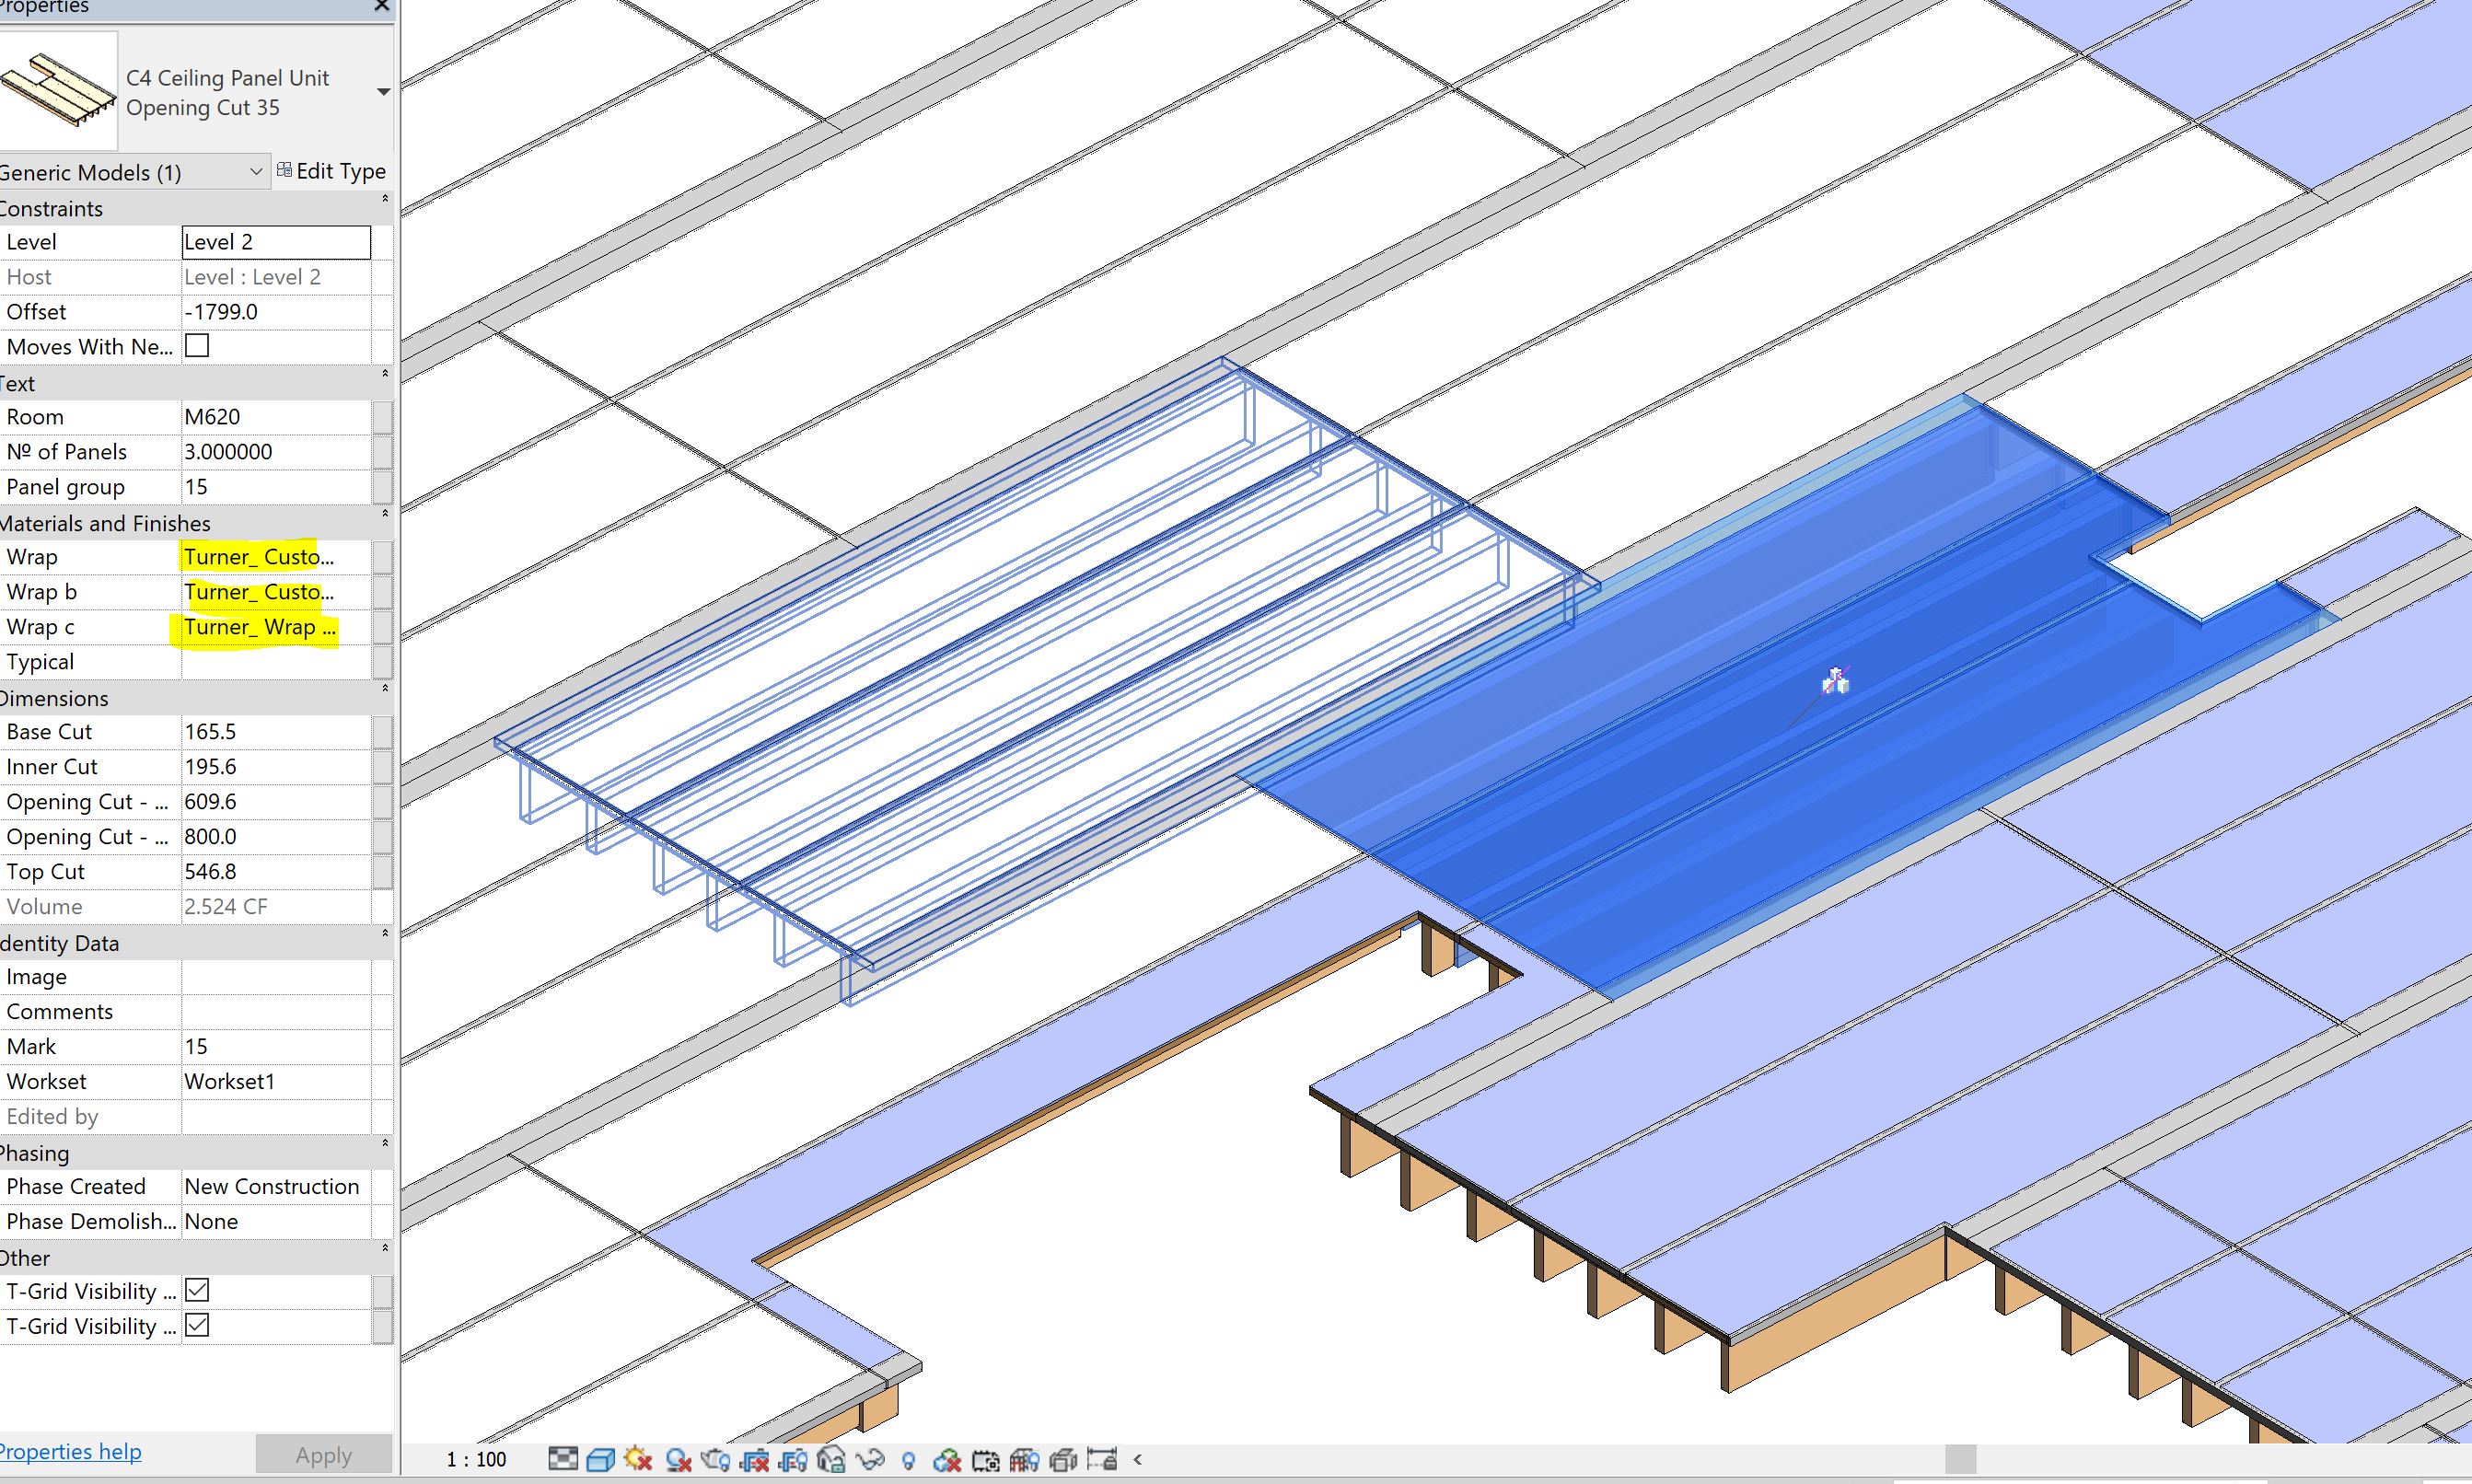Open the type selector dropdown arrow

tap(383, 92)
